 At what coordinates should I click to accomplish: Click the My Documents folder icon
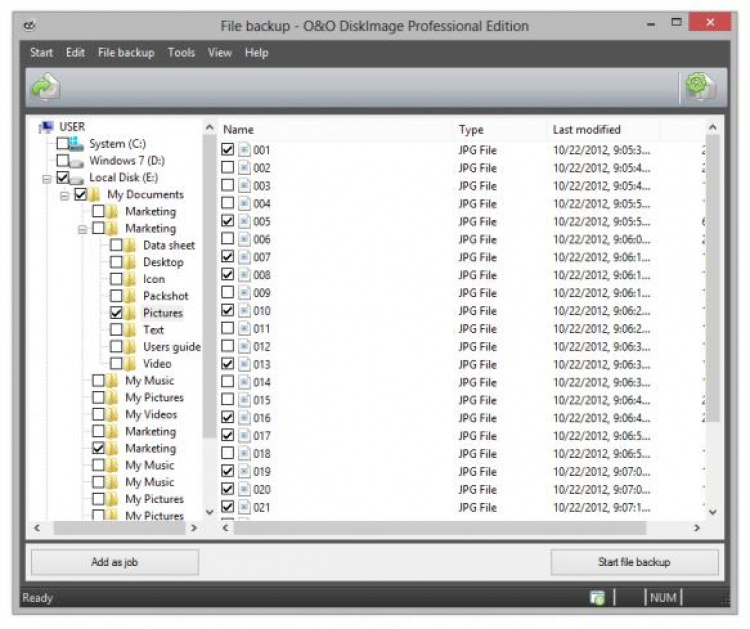[x=94, y=195]
